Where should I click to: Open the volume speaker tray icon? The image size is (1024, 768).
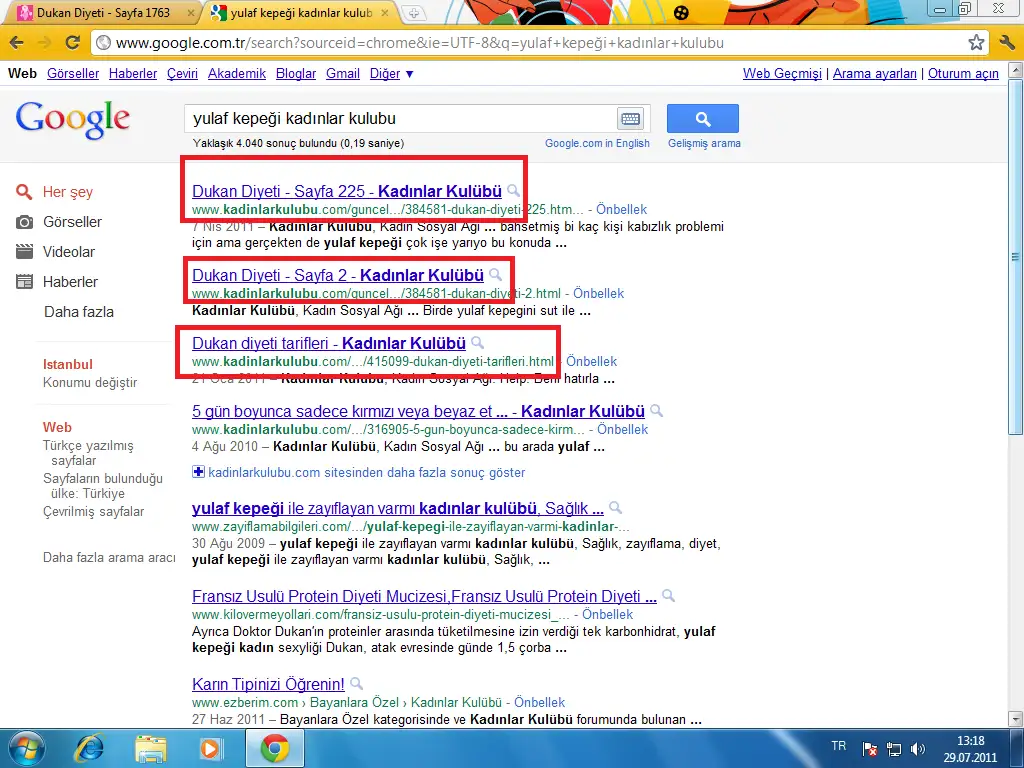click(x=918, y=749)
